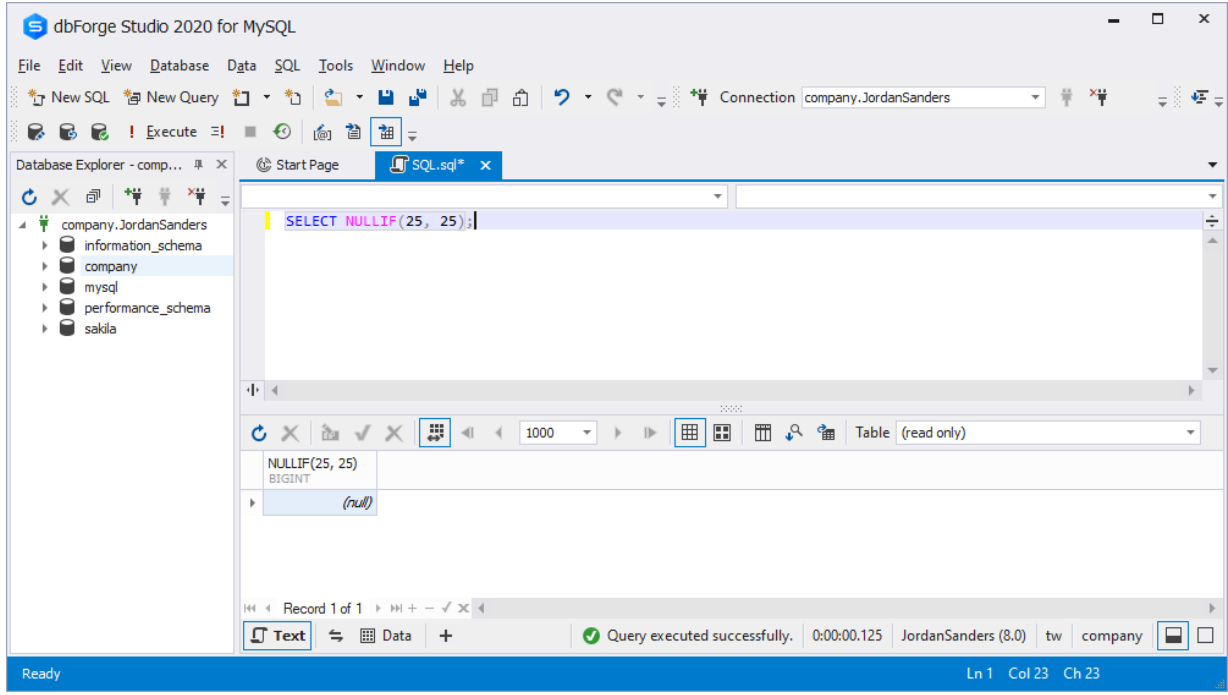The width and height of the screenshot is (1228, 695).
Task: Click the Save icon in toolbar
Action: [x=386, y=97]
